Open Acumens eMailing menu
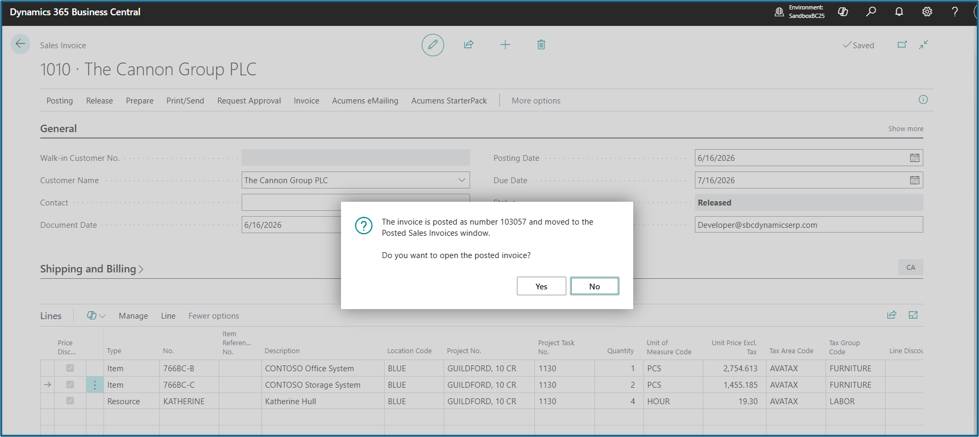Viewport: 979px width, 437px height. [365, 101]
